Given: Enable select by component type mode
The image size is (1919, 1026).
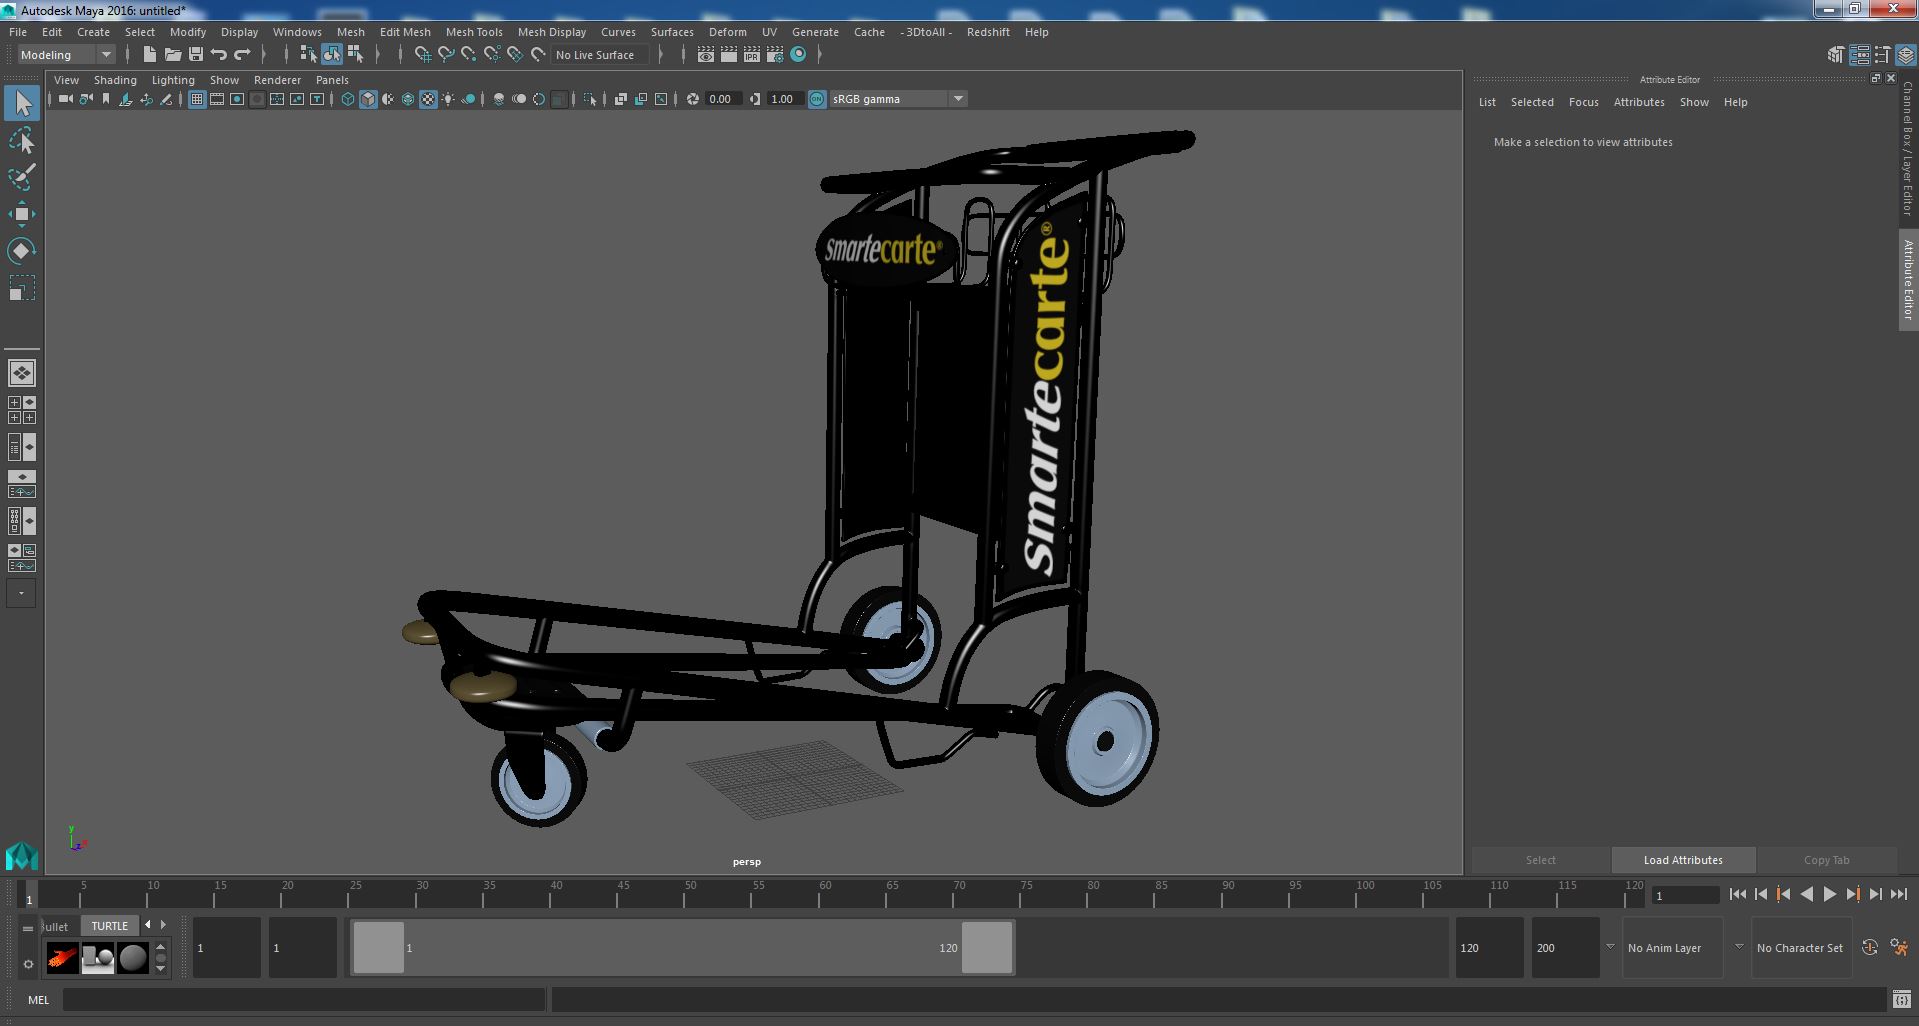Looking at the screenshot, I should tap(355, 55).
